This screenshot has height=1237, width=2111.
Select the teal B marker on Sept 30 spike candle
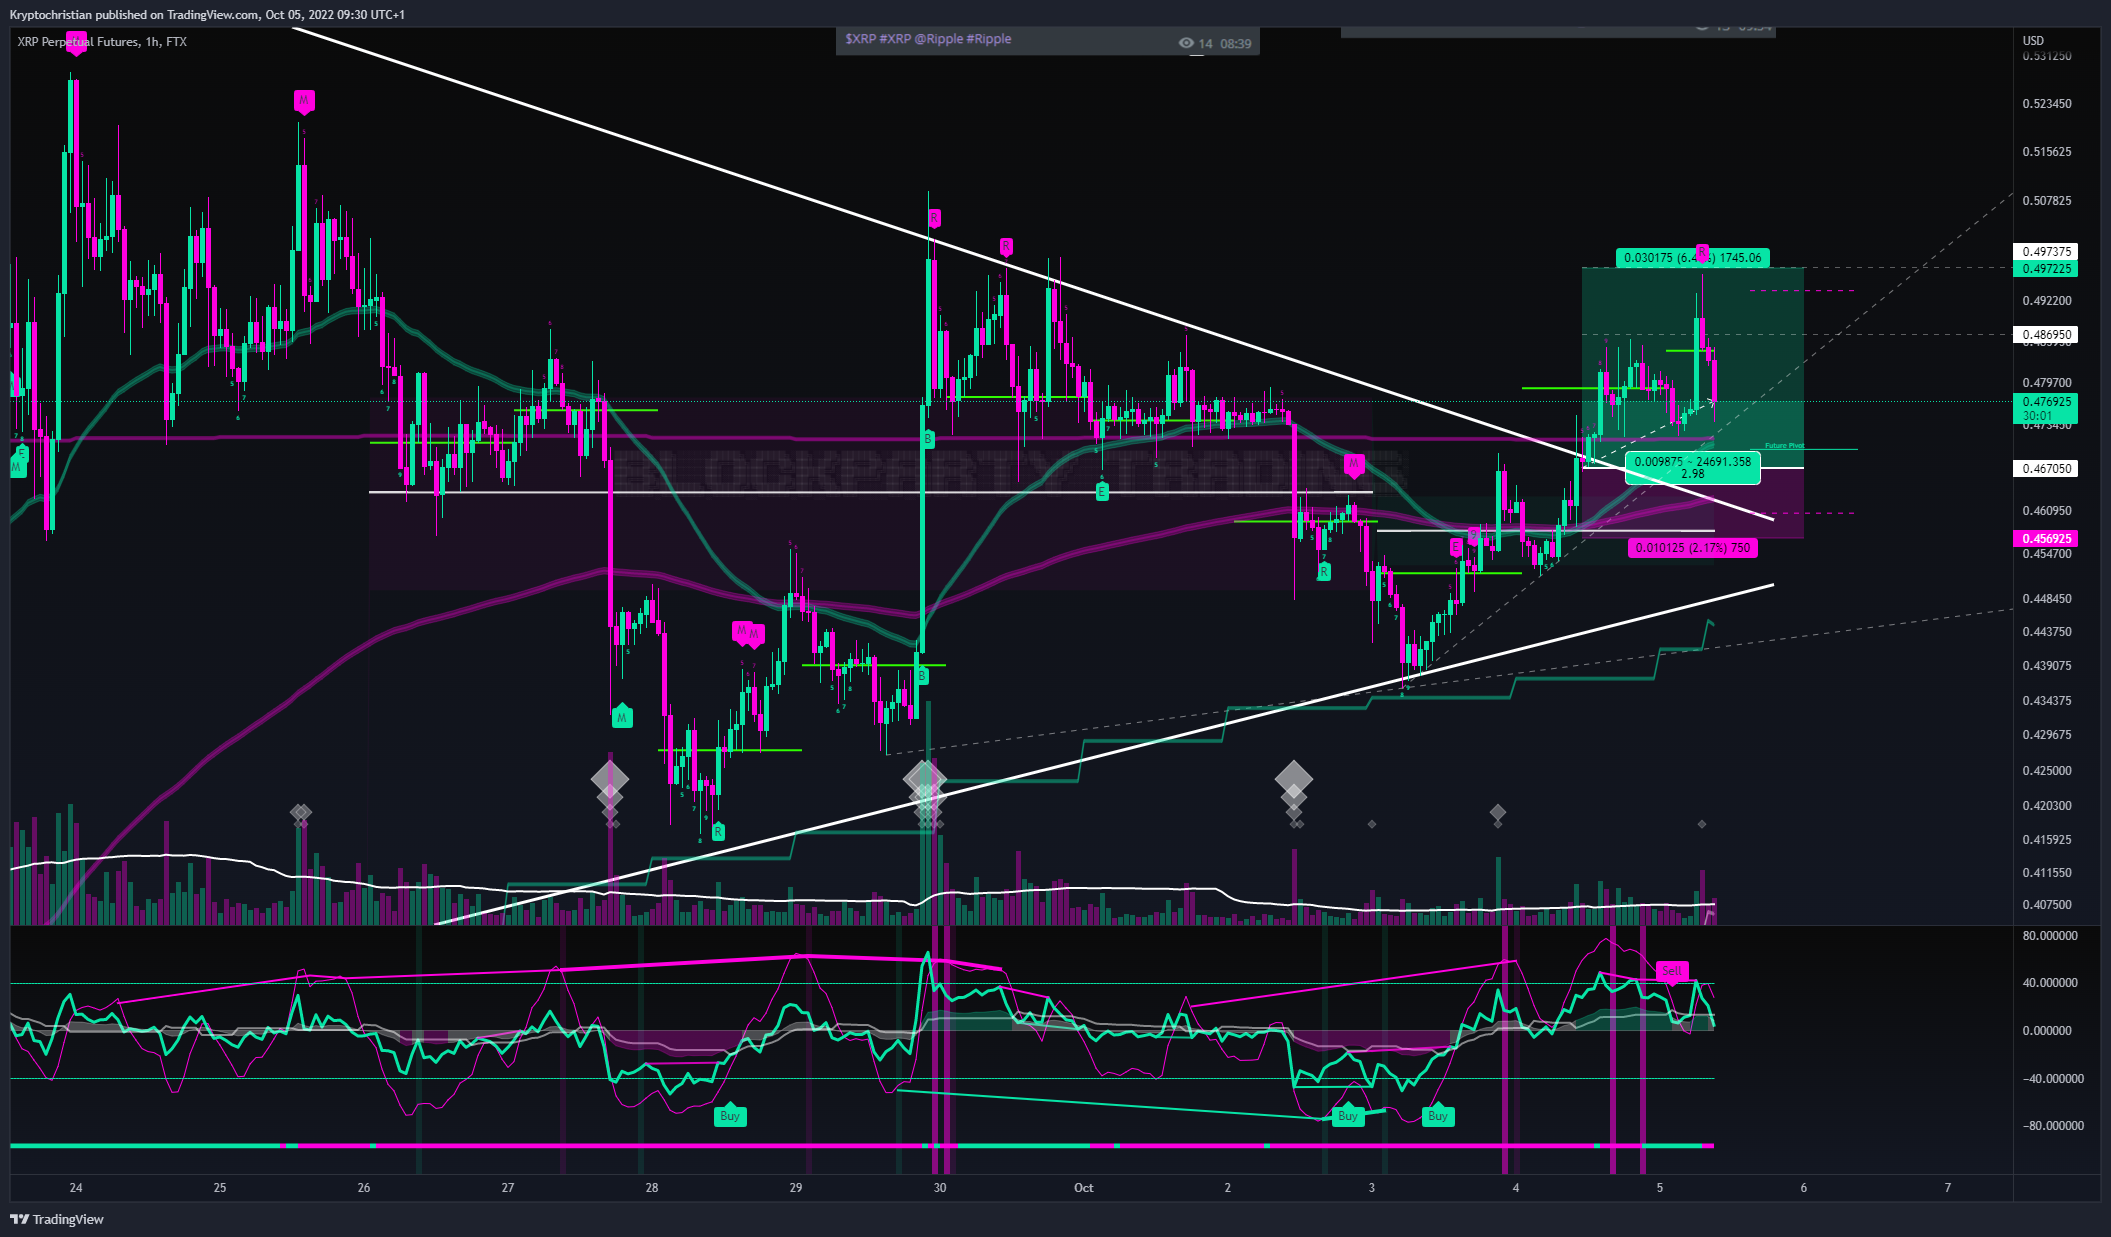click(x=928, y=438)
